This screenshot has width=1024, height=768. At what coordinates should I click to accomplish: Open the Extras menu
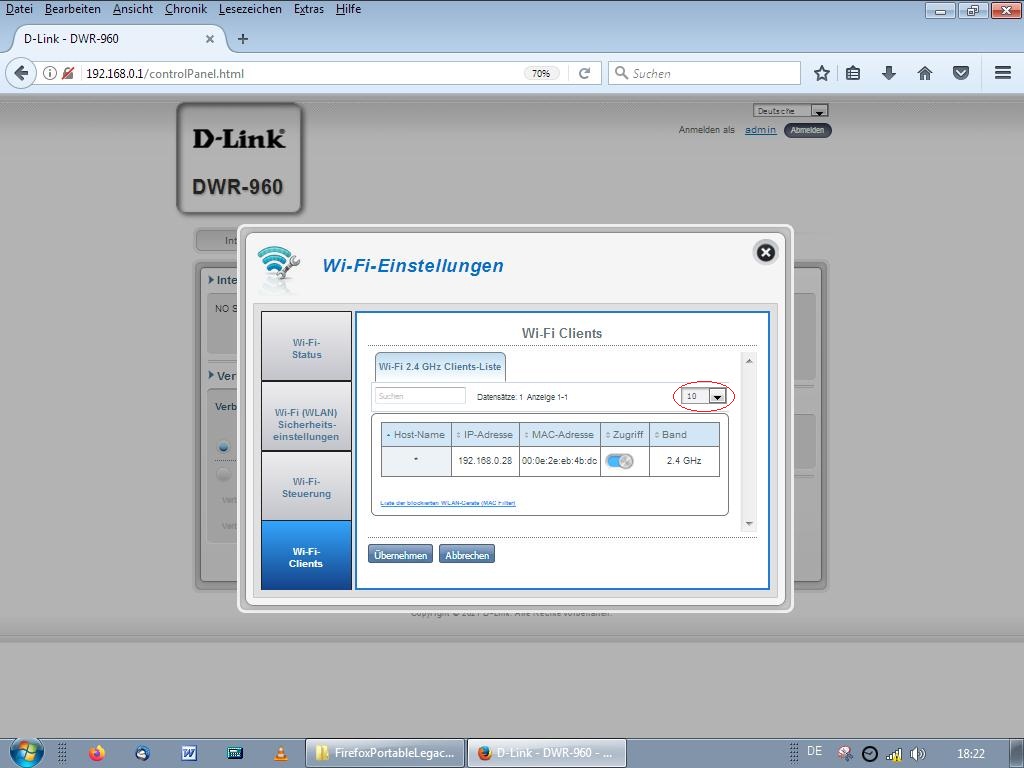point(309,9)
